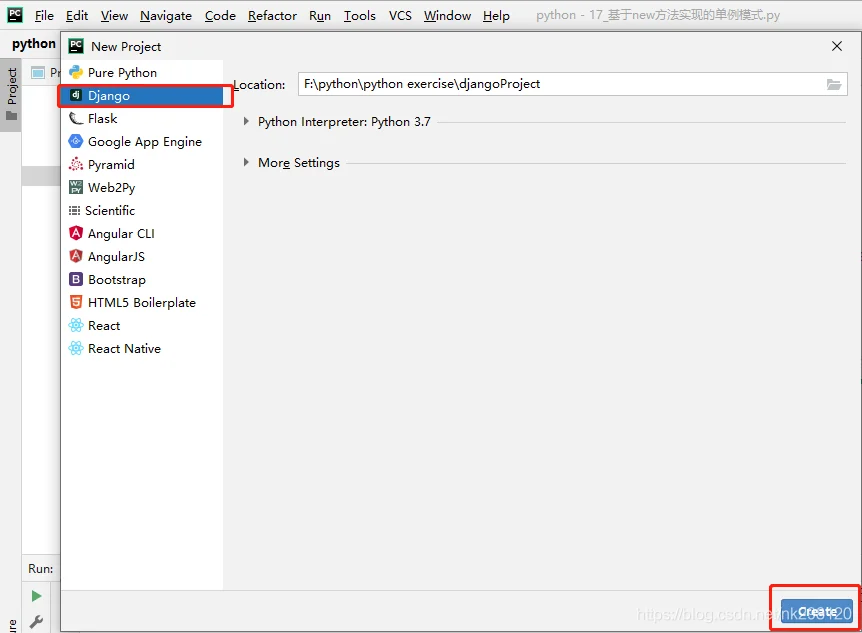Expand the Python Interpreter section

[246, 122]
